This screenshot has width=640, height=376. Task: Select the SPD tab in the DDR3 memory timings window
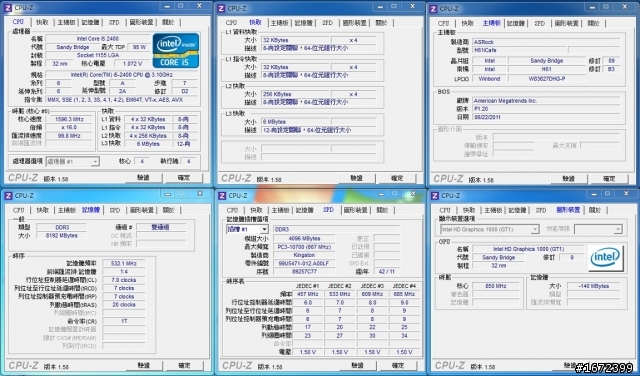coord(115,210)
